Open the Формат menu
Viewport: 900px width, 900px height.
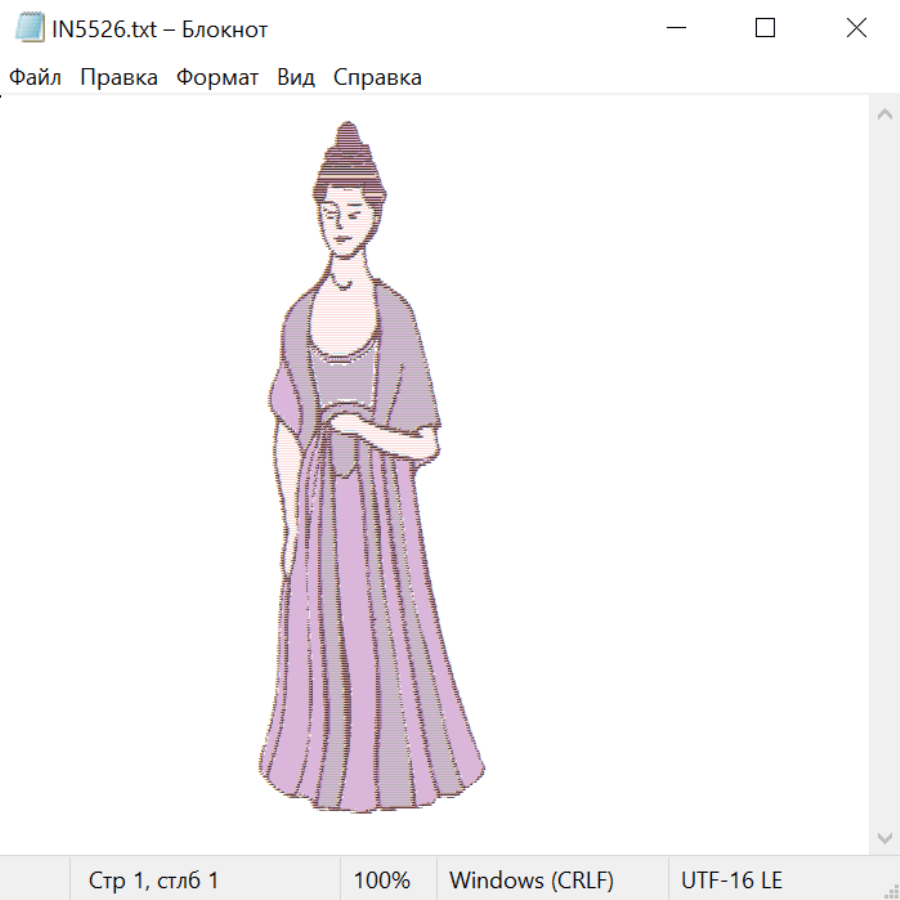click(x=217, y=78)
